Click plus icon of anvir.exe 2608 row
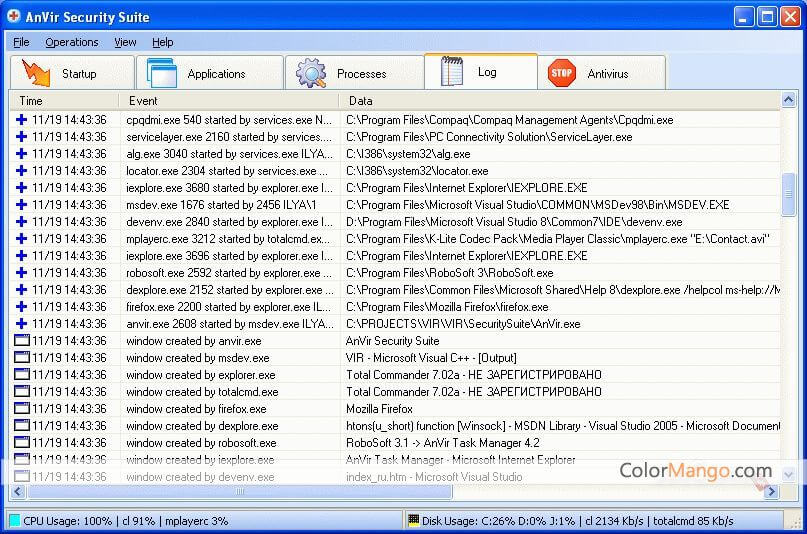The height and width of the screenshot is (534, 807). (21, 323)
